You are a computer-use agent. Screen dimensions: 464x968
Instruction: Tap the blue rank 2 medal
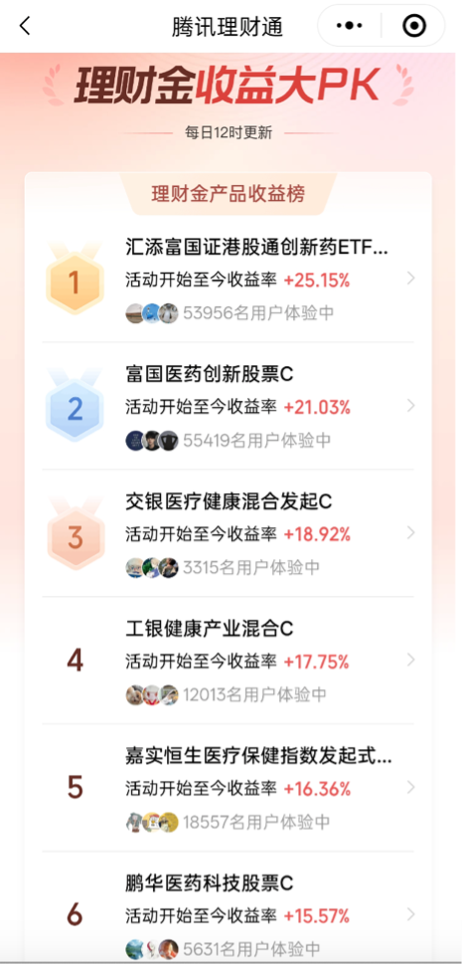tap(75, 406)
